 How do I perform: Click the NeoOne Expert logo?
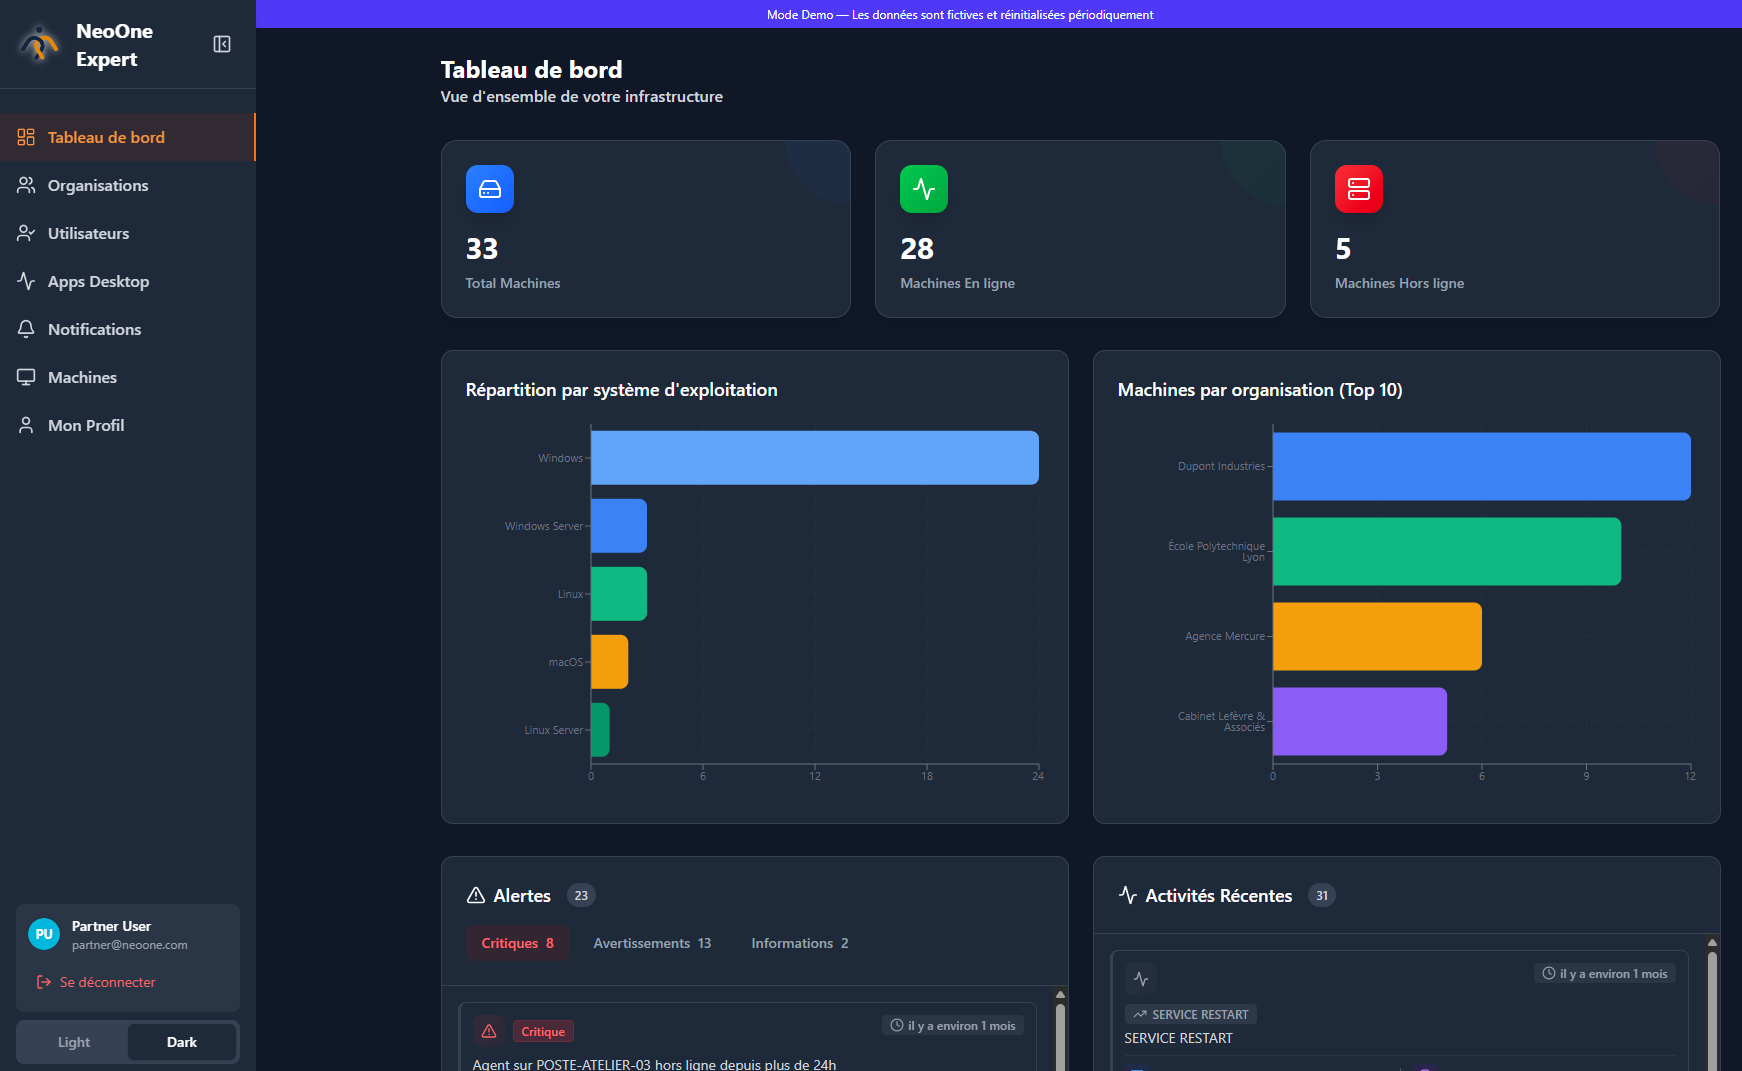click(39, 44)
